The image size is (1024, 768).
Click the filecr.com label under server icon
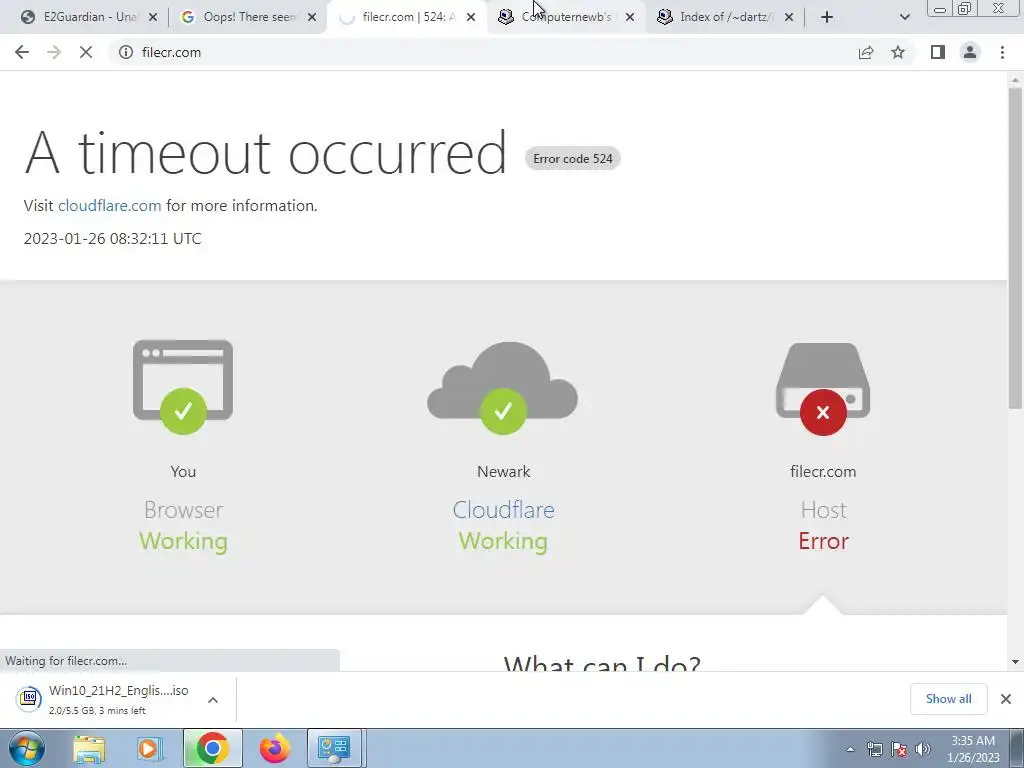pos(823,472)
